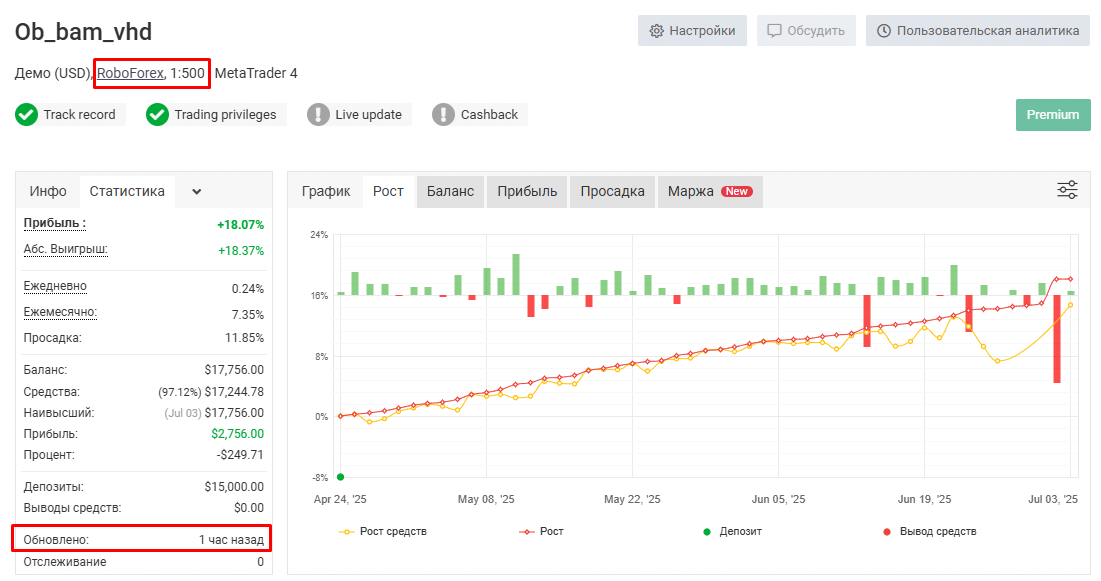Click the +18.07% profit value
Viewport: 1101px width, 581px height.
click(x=240, y=225)
